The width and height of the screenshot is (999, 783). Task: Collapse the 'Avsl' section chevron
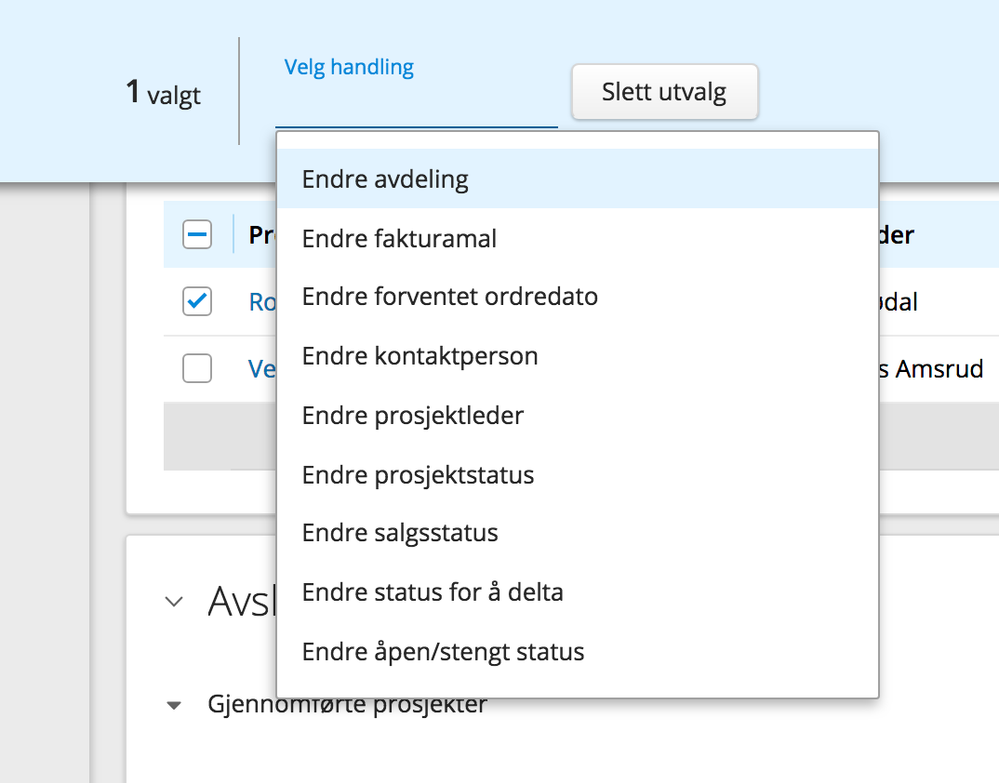point(174,601)
